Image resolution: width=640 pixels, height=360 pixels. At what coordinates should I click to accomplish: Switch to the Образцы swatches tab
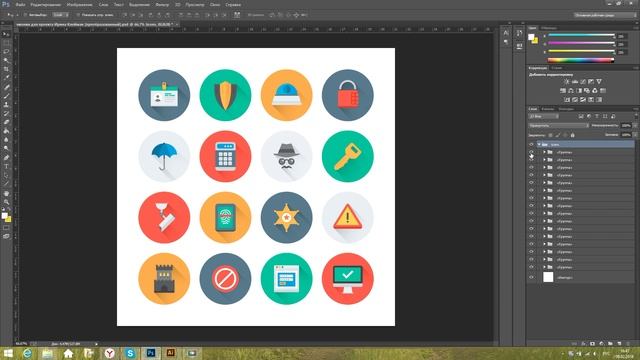coord(549,28)
